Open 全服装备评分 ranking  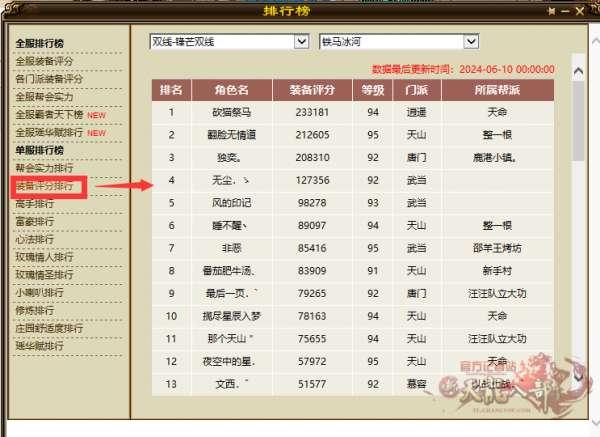(44, 61)
